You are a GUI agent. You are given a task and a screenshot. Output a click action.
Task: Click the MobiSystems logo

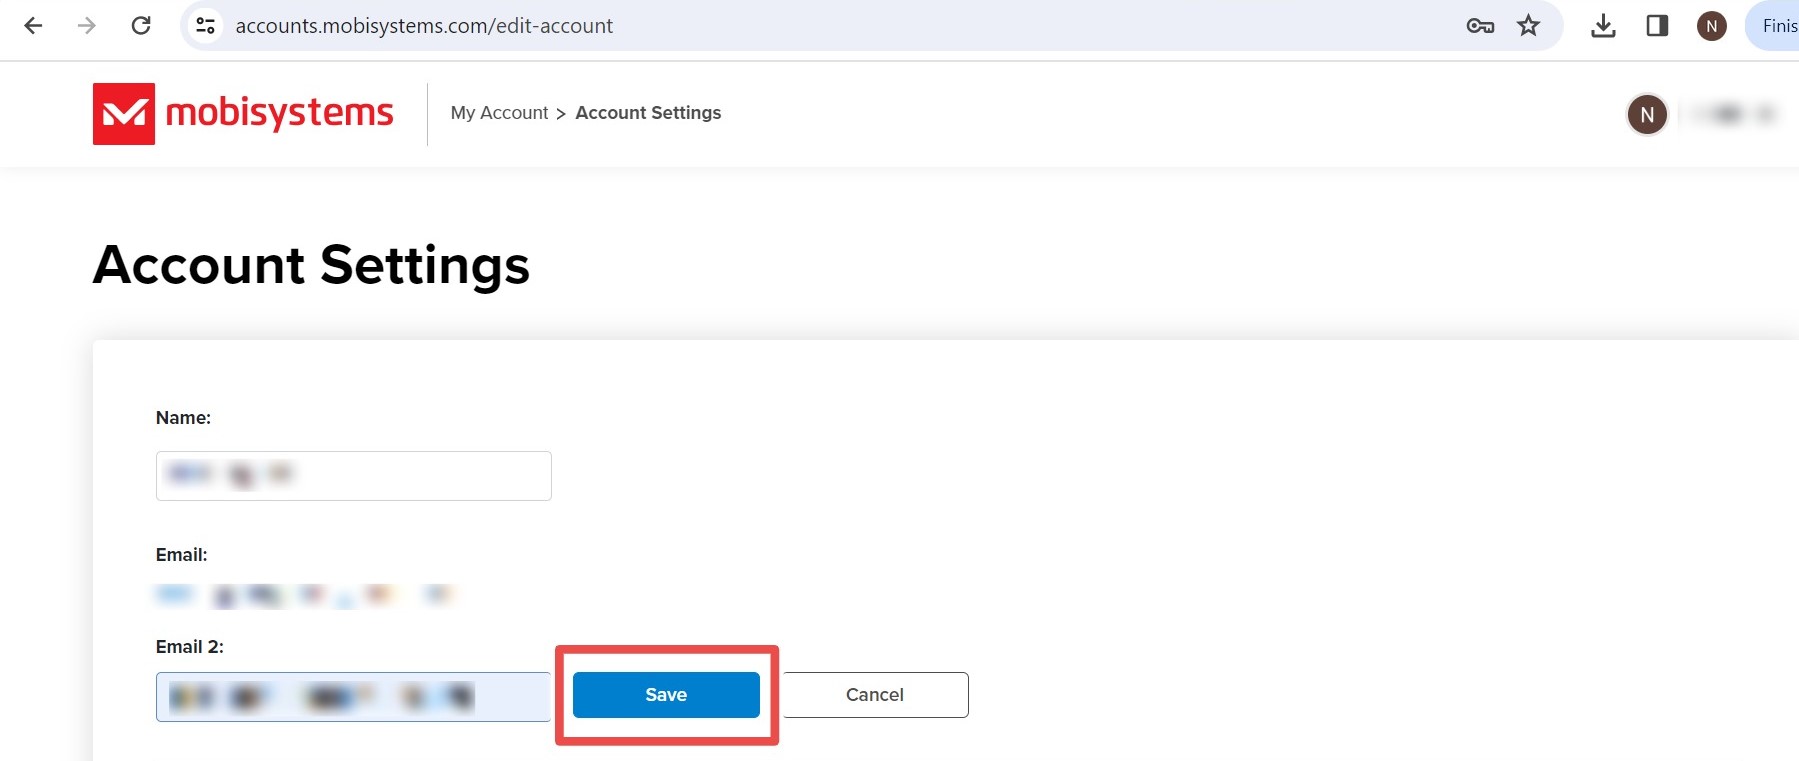pos(243,114)
